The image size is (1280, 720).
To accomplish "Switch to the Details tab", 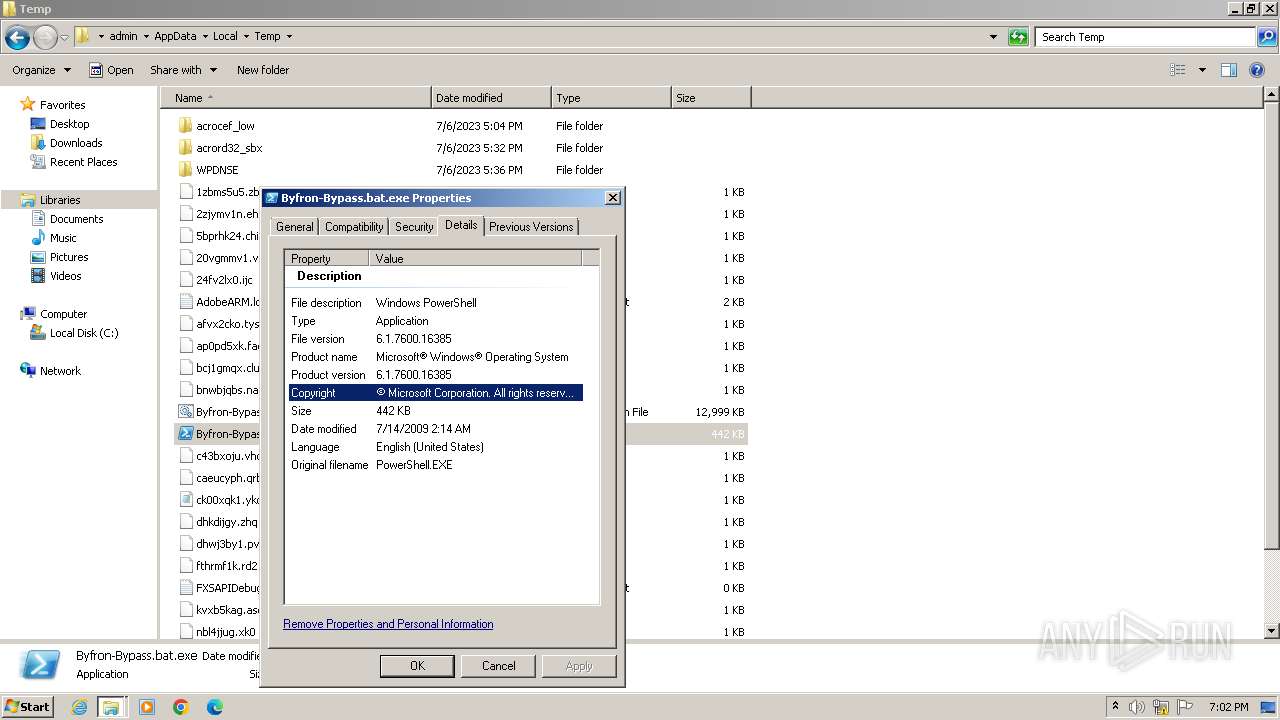I will tap(461, 225).
